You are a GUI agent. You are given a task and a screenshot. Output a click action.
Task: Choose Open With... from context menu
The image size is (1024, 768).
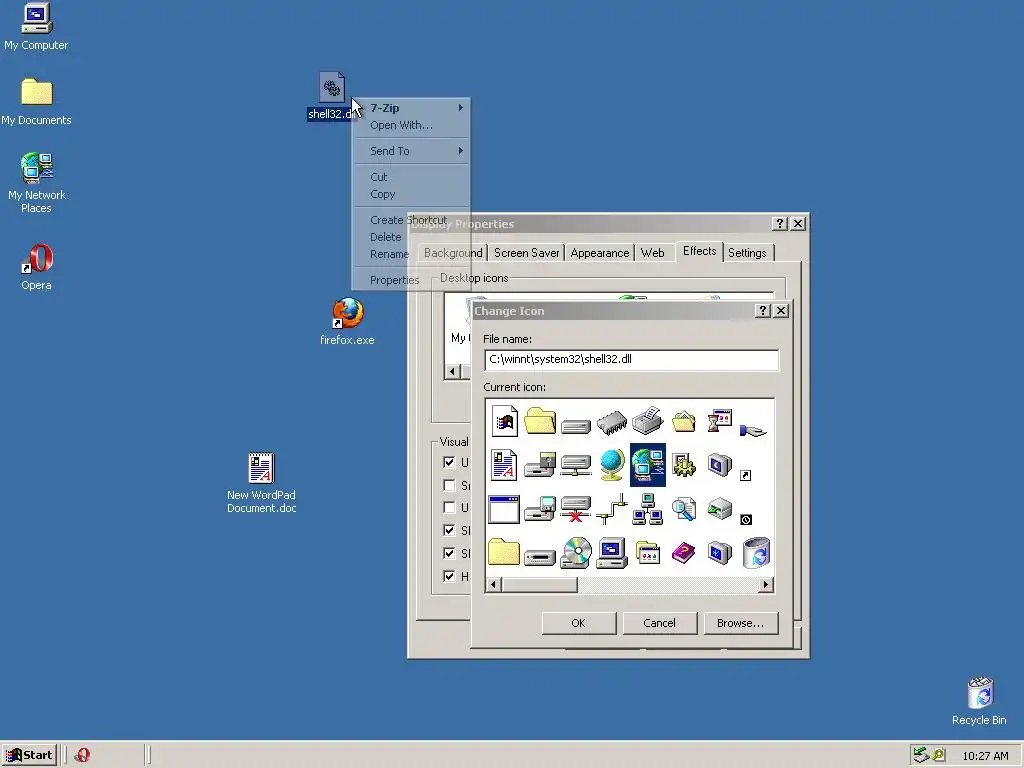pos(411,125)
